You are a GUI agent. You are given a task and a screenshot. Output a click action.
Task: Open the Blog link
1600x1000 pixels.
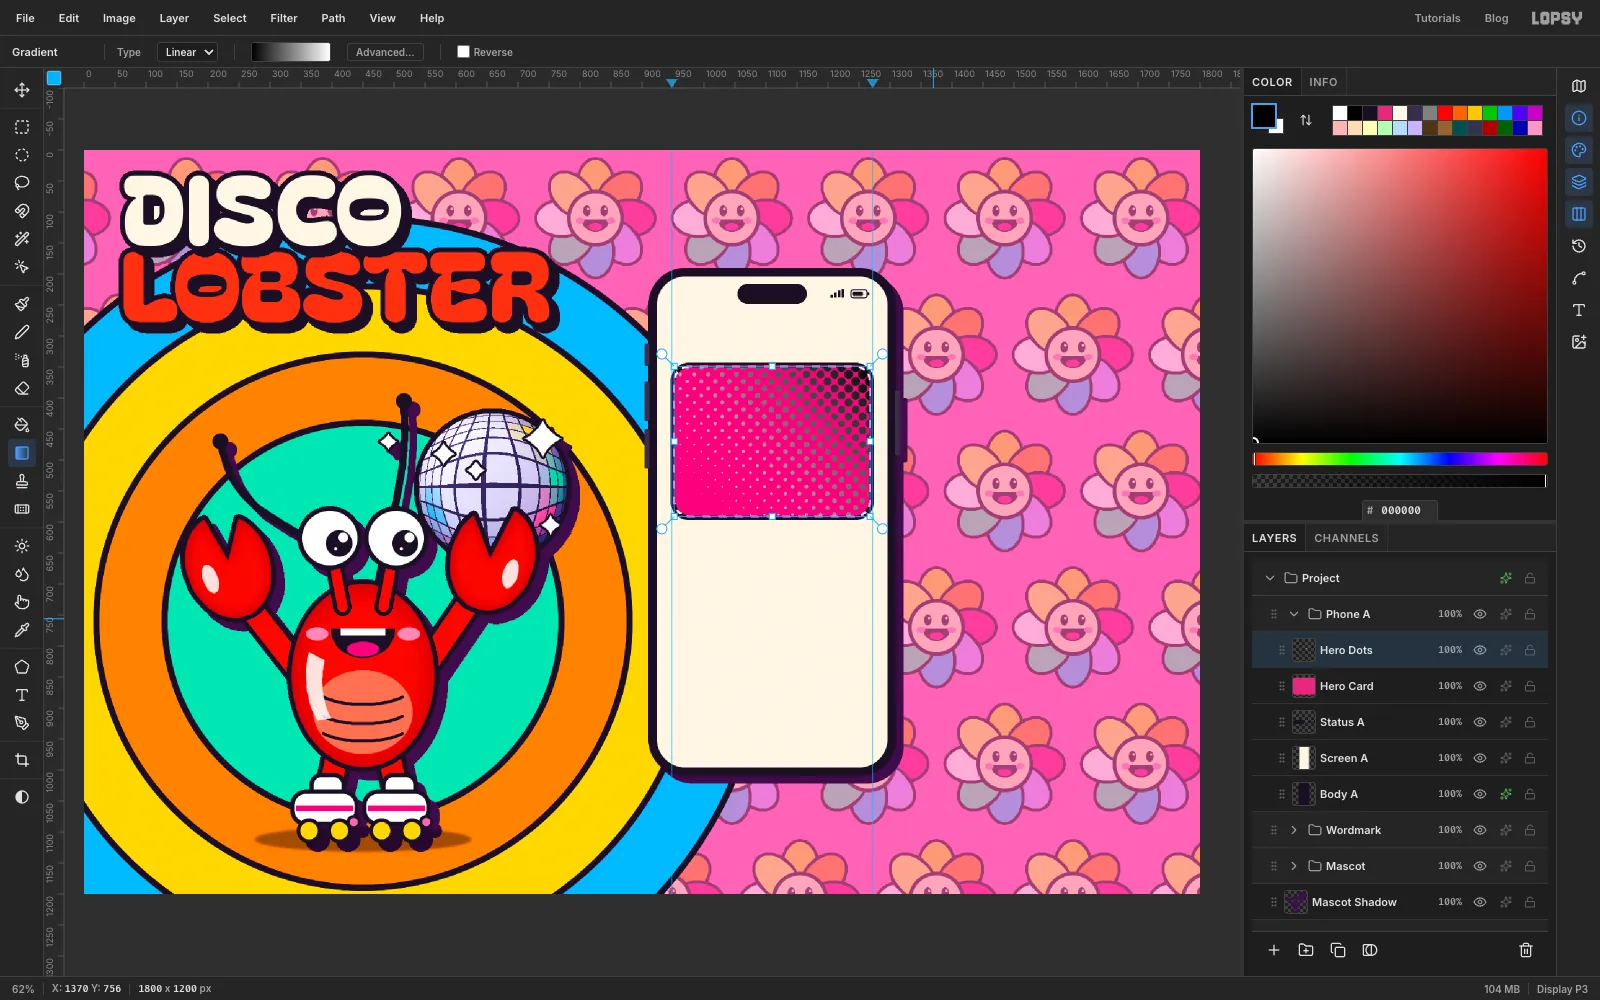[1496, 18]
